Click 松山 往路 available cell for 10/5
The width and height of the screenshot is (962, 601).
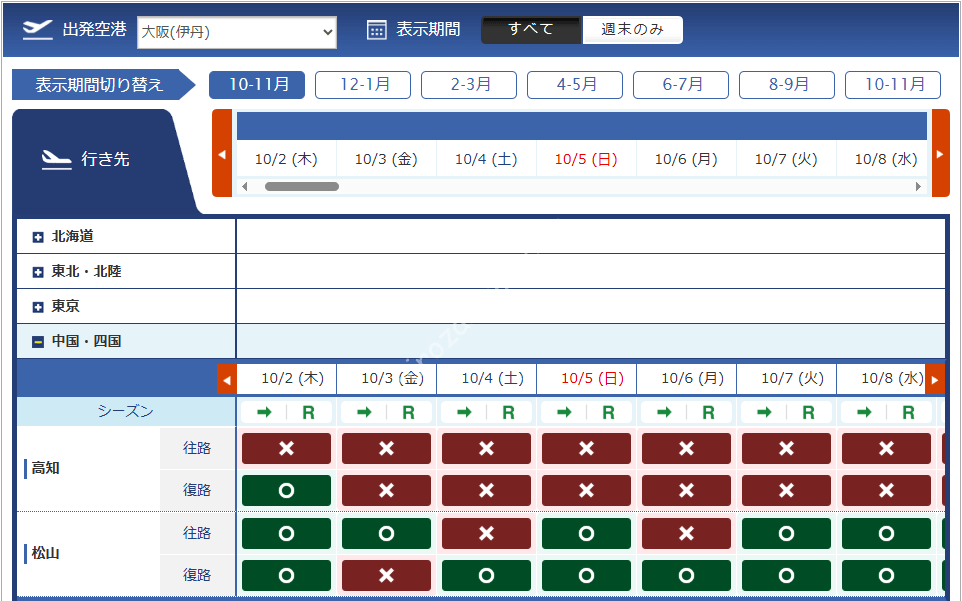click(587, 534)
